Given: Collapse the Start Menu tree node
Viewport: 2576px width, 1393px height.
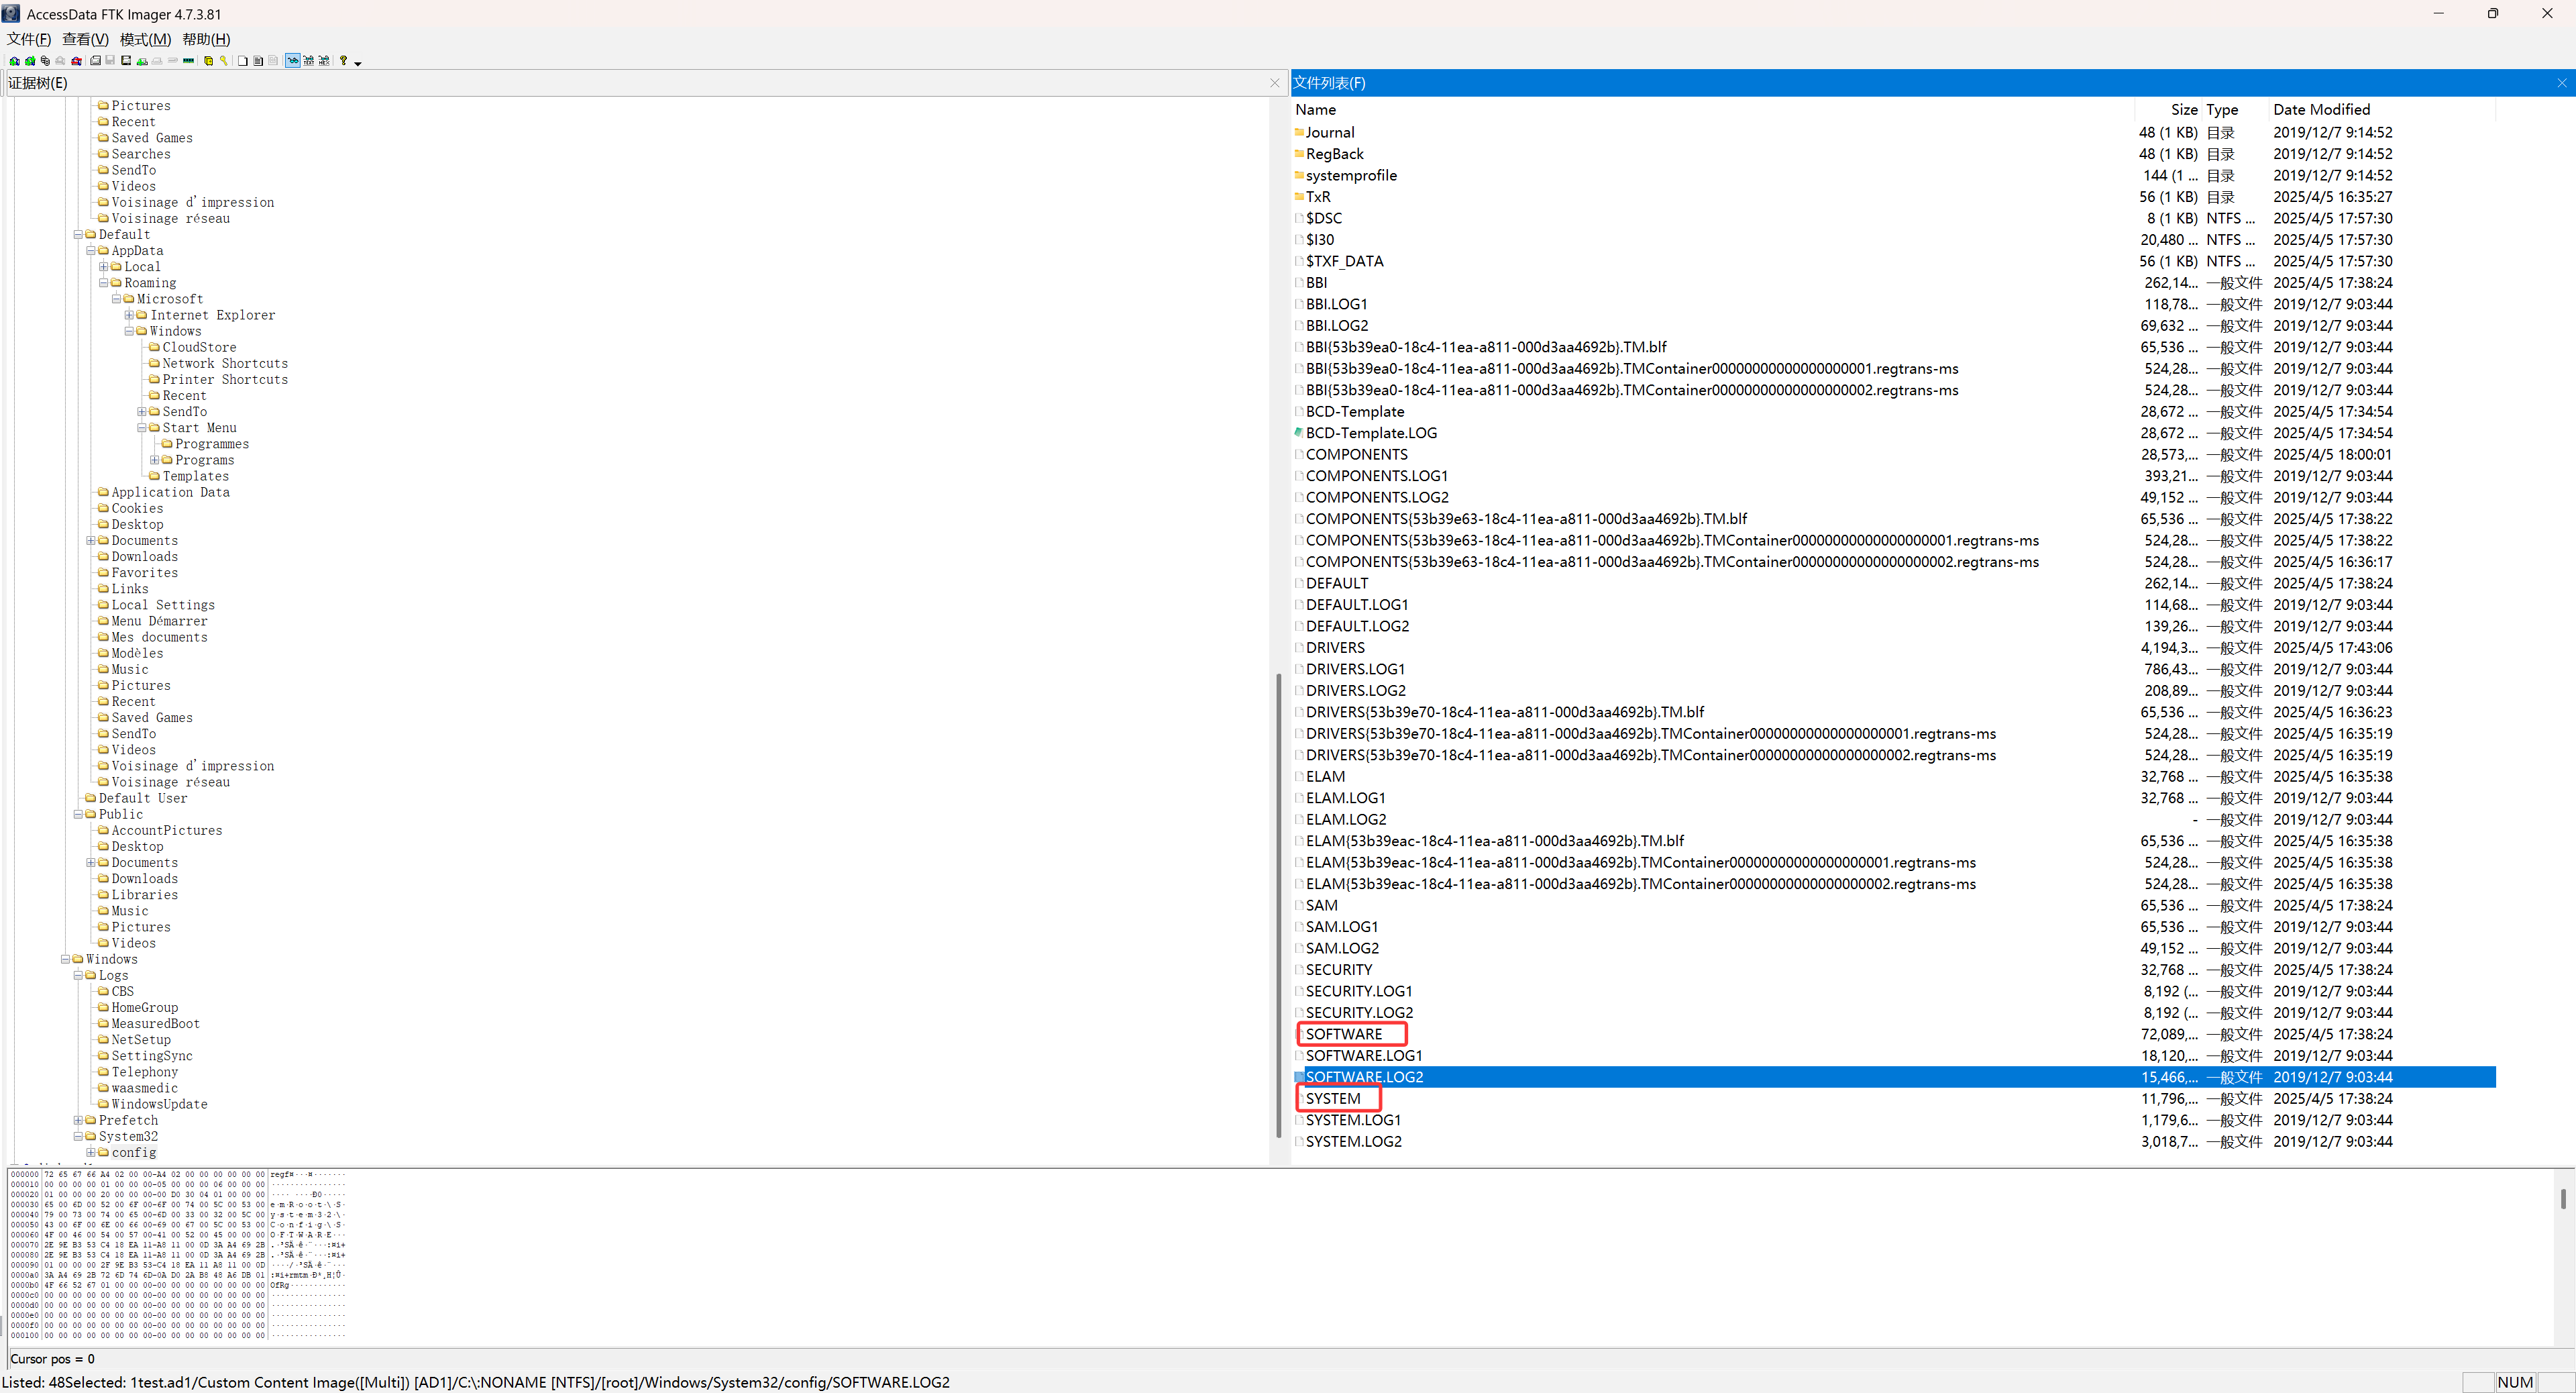Looking at the screenshot, I should (142, 428).
